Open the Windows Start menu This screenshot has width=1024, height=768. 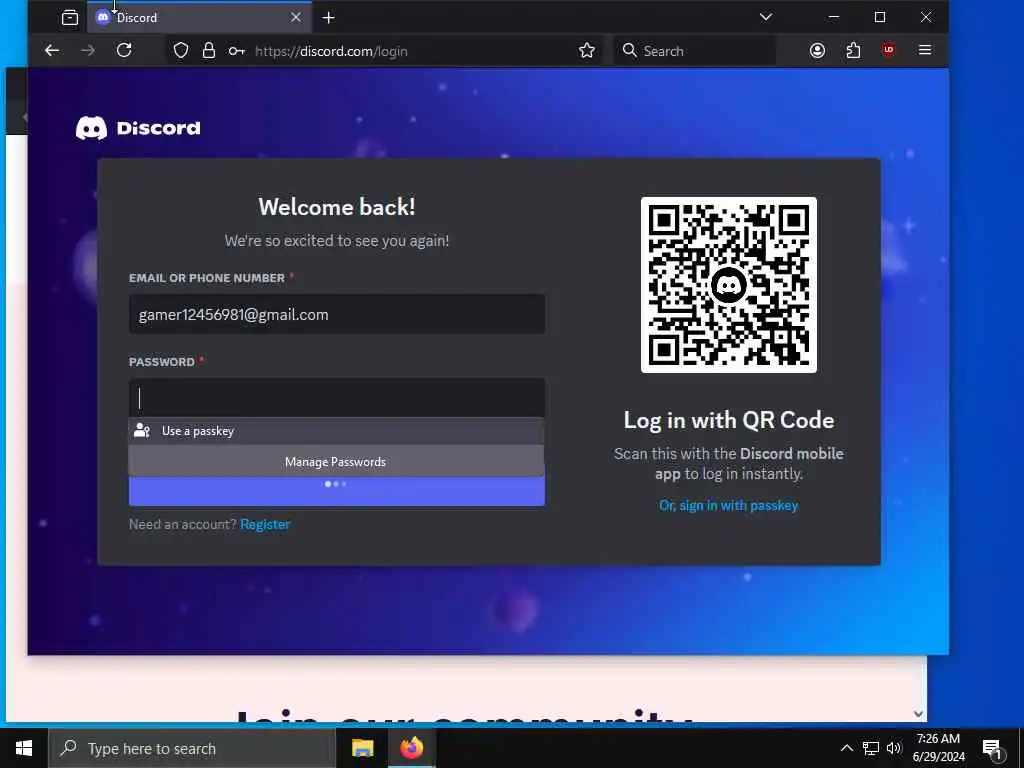coord(24,748)
